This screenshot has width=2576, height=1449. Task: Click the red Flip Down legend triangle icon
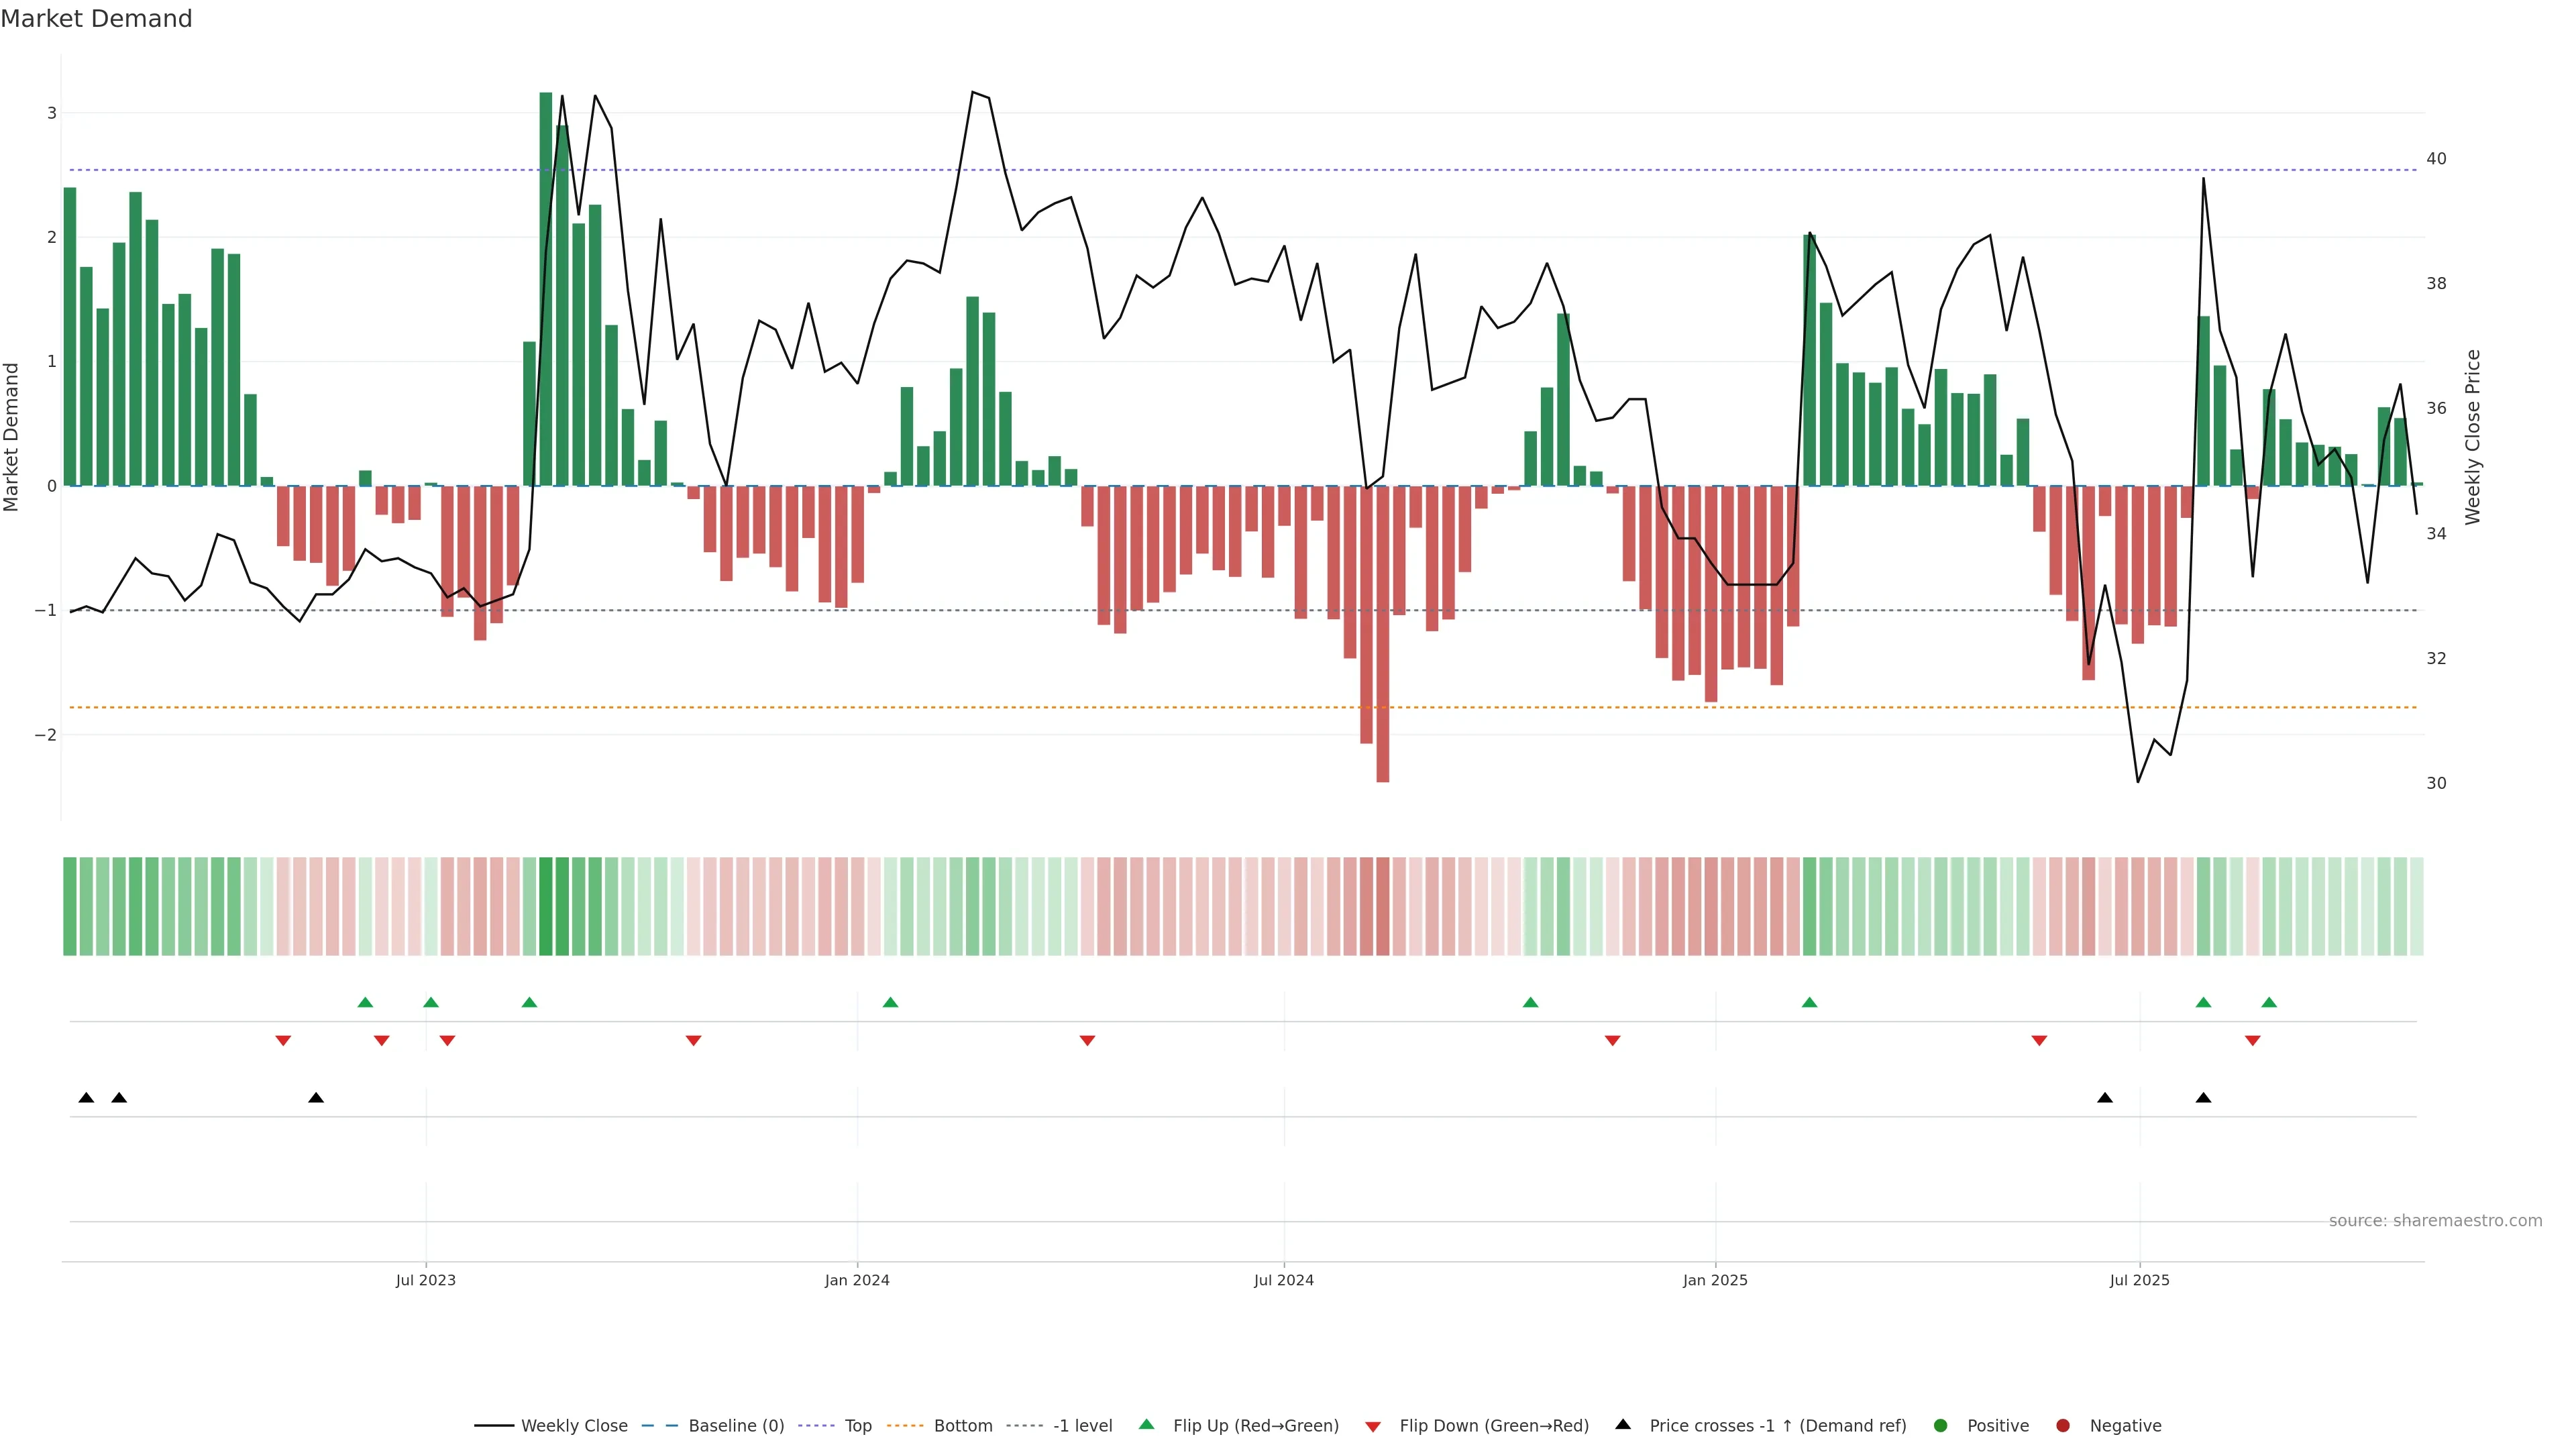(x=1373, y=1427)
